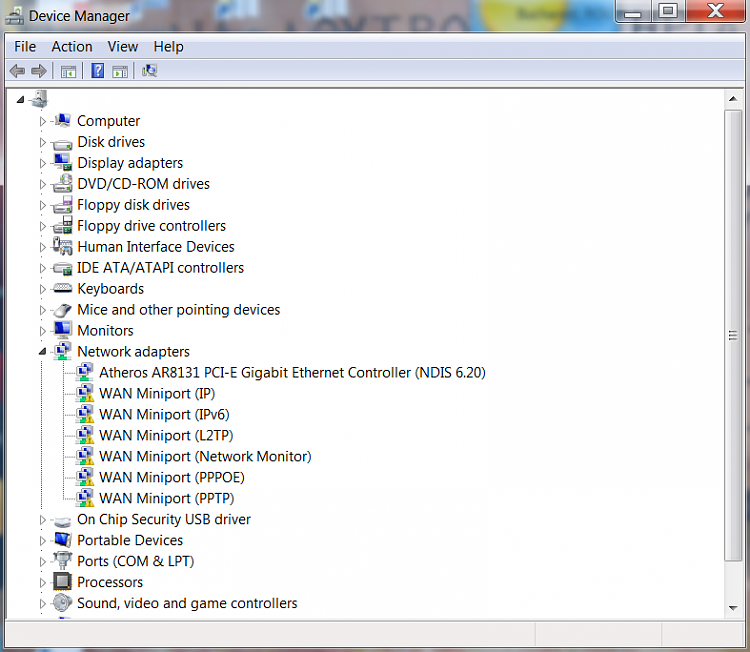This screenshot has width=750, height=652.
Task: Click the Atheros AR8131 adapter icon
Action: [85, 373]
